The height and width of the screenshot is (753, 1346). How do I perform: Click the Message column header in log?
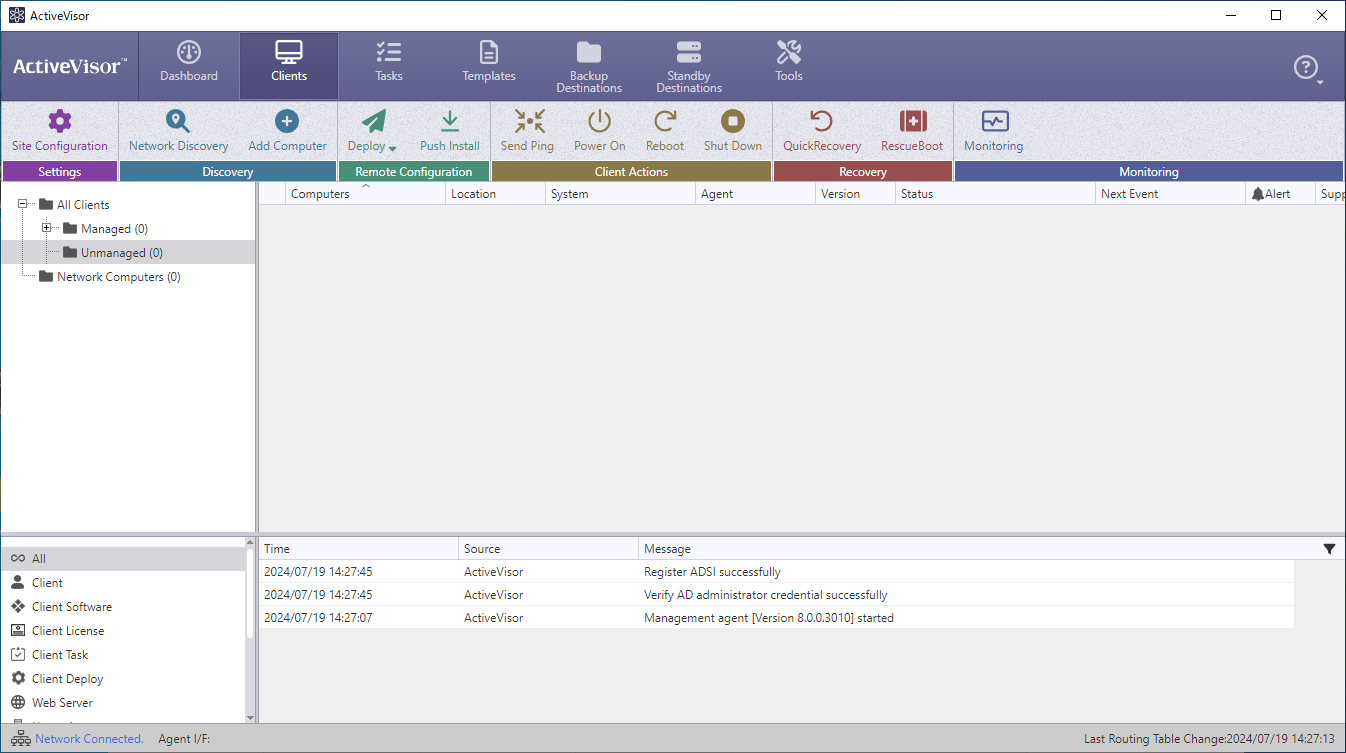(x=980, y=549)
